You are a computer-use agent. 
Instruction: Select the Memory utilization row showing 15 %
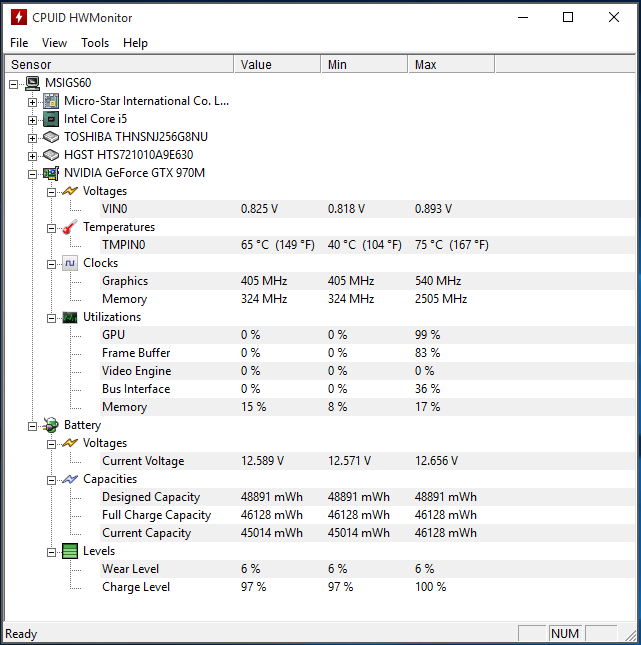[x=367, y=407]
